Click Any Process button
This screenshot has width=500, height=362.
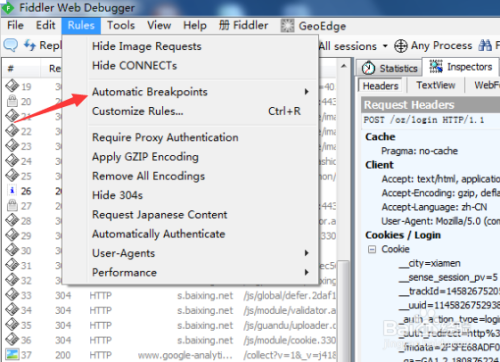click(x=433, y=46)
